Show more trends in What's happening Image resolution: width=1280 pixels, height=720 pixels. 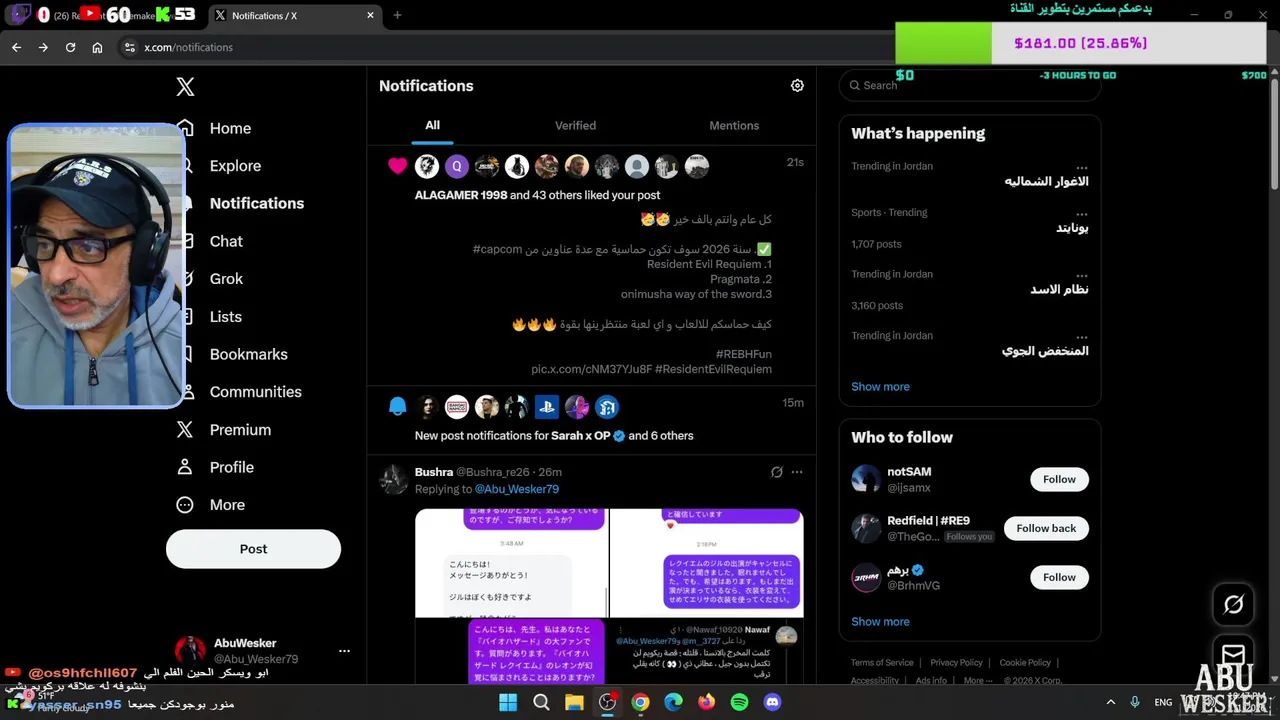click(x=880, y=387)
